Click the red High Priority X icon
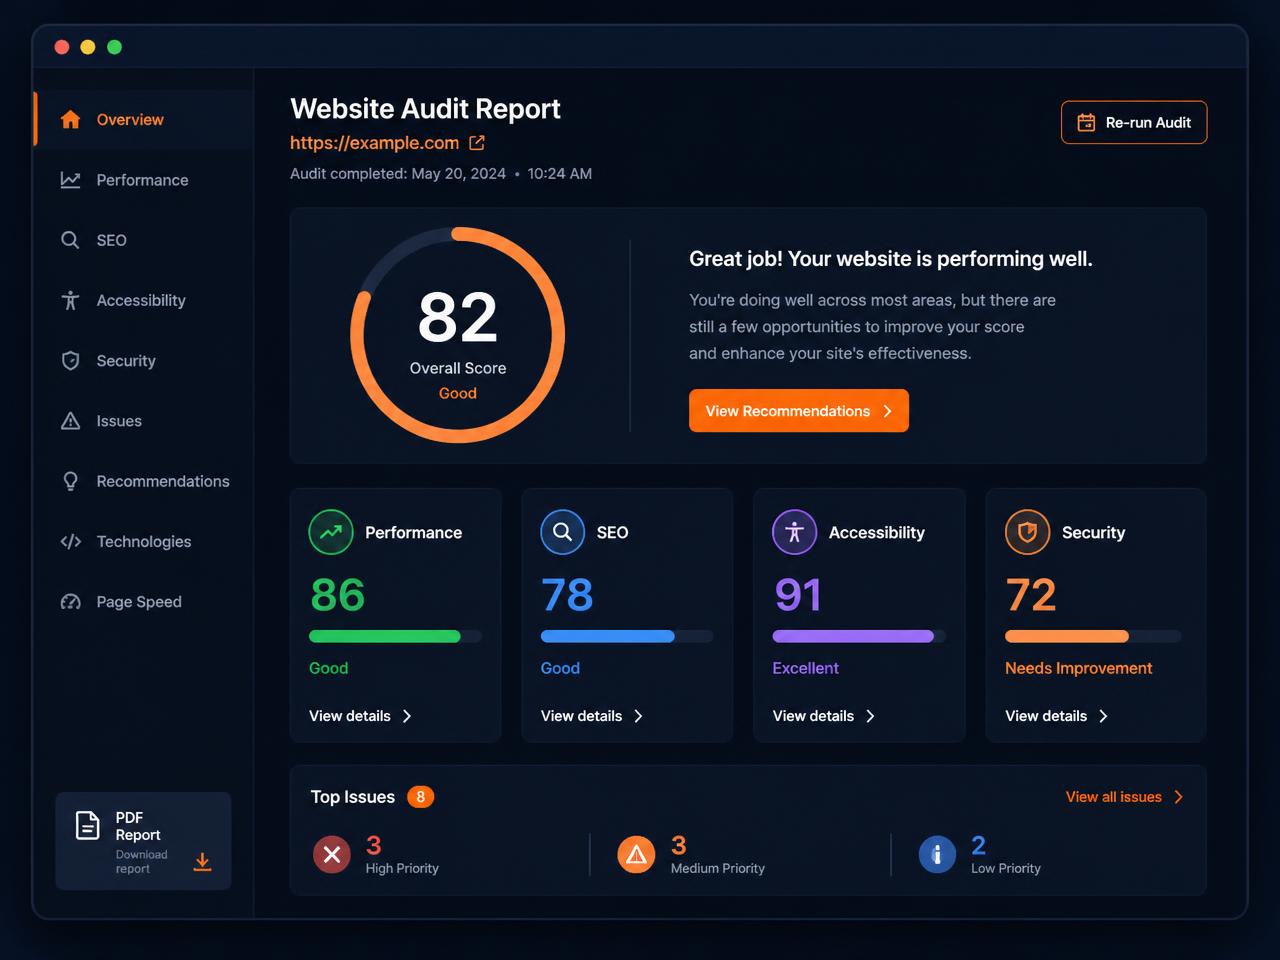1280x960 pixels. click(x=332, y=854)
